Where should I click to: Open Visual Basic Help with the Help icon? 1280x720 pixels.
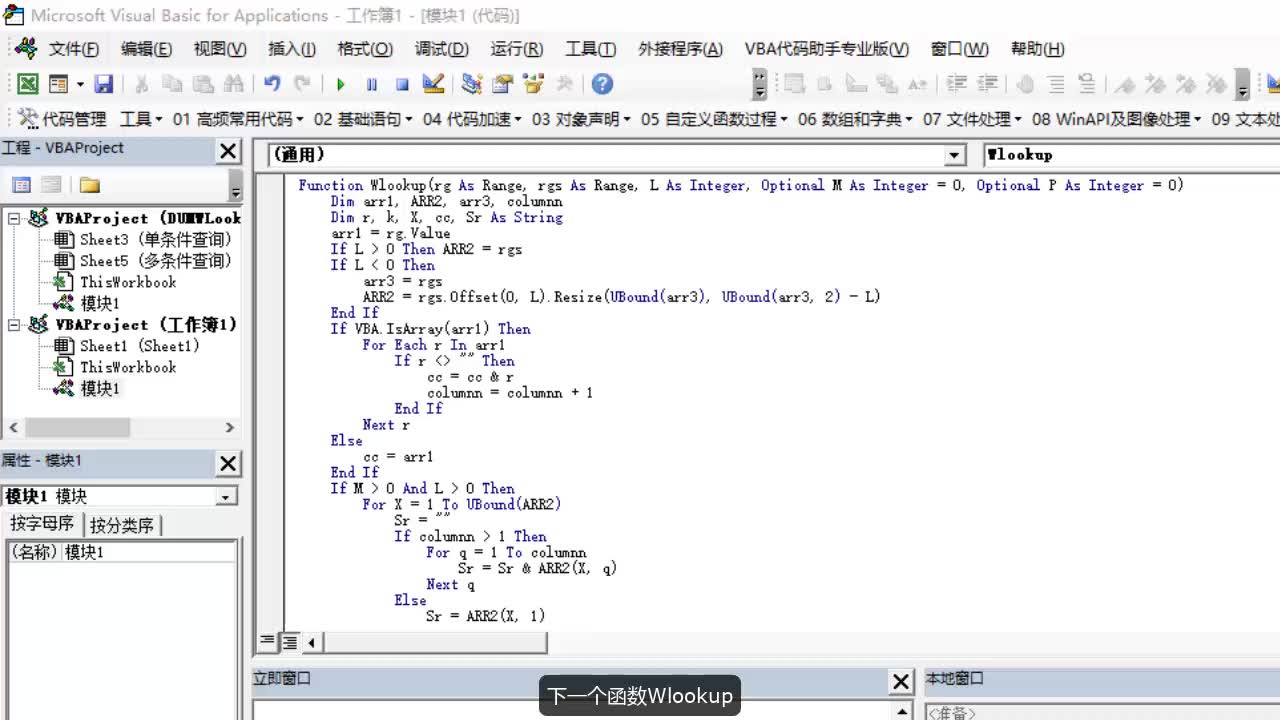pos(601,84)
